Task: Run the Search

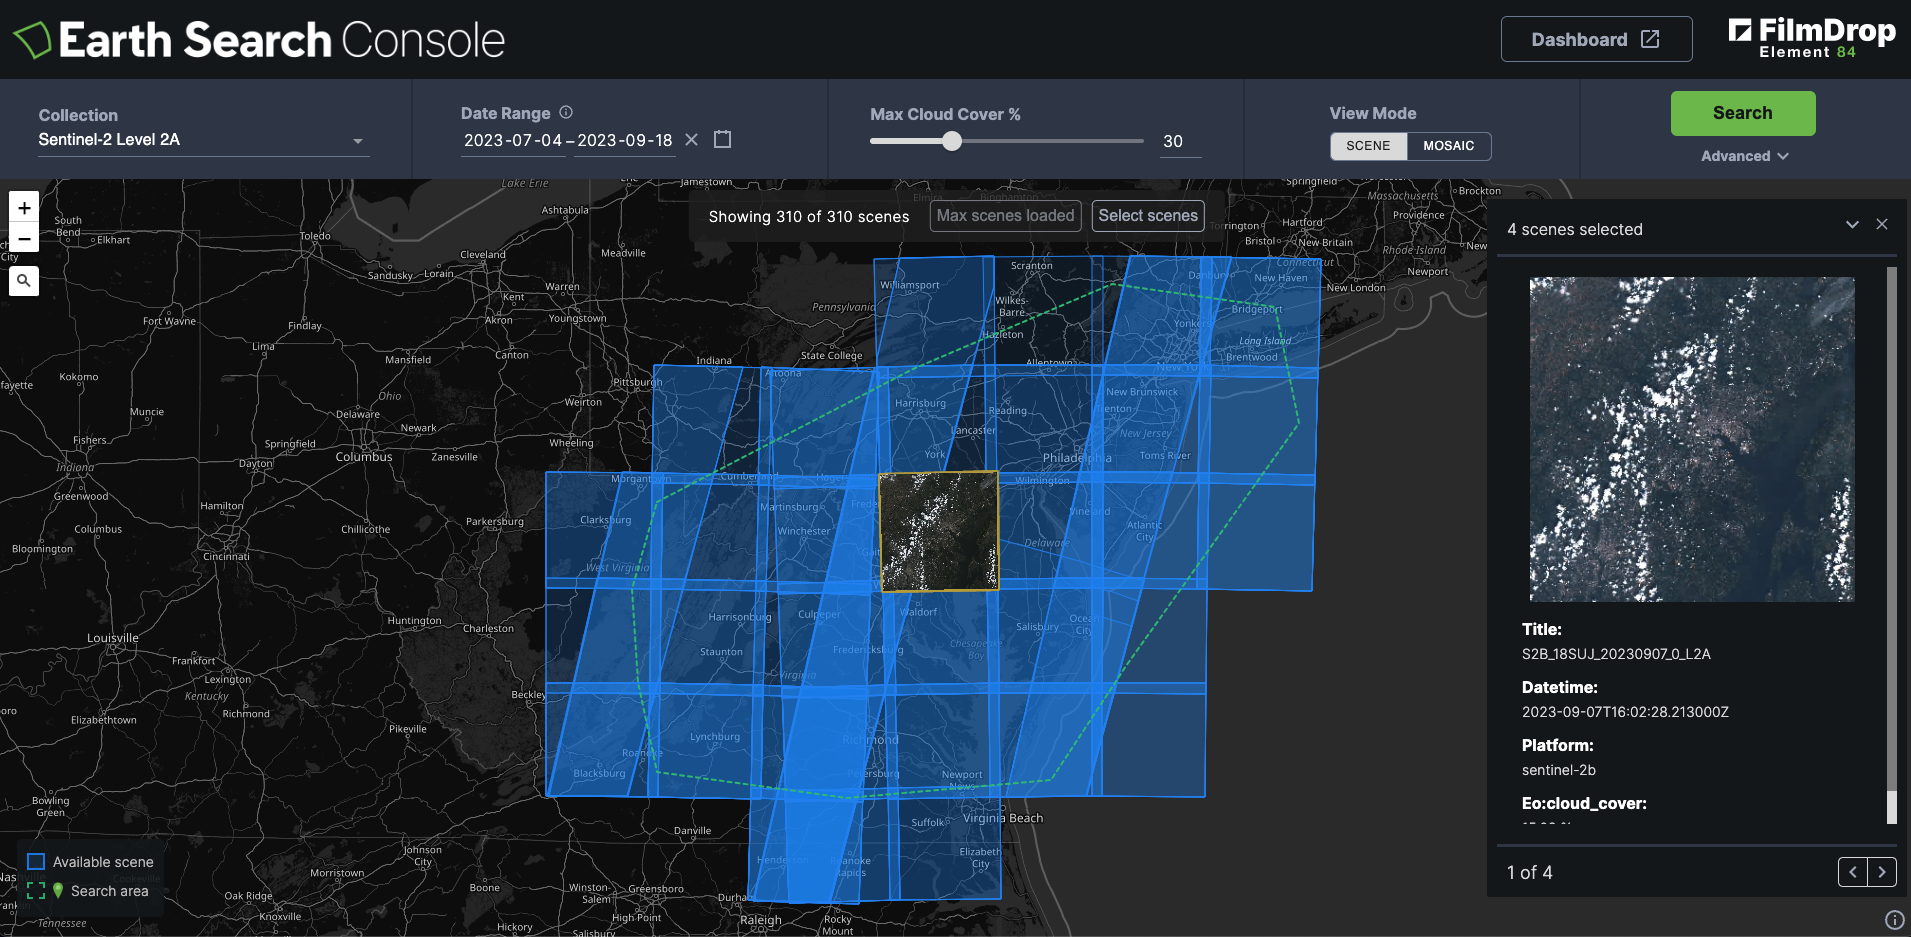Action: point(1742,113)
